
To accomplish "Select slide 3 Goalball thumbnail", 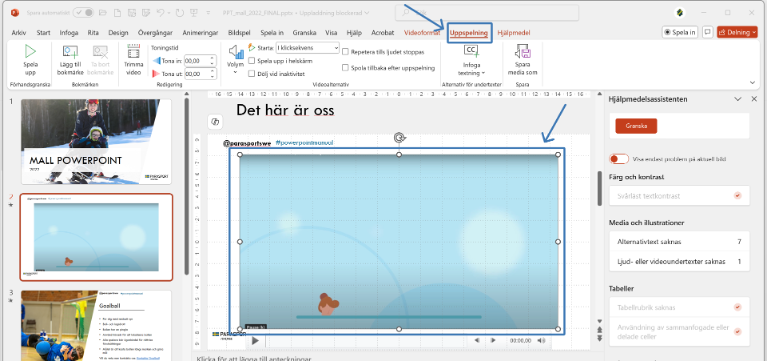I will [96, 326].
